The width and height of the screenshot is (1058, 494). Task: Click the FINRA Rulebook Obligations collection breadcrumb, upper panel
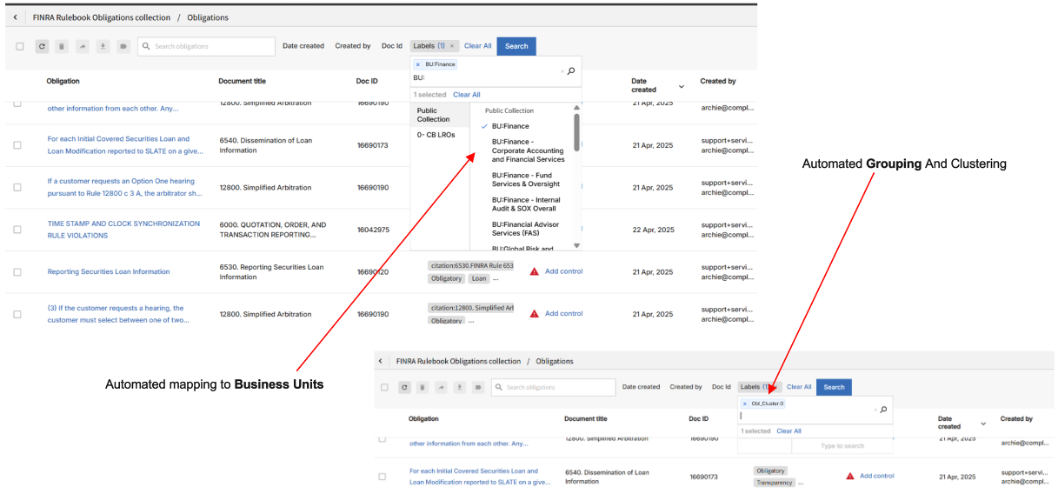click(101, 18)
